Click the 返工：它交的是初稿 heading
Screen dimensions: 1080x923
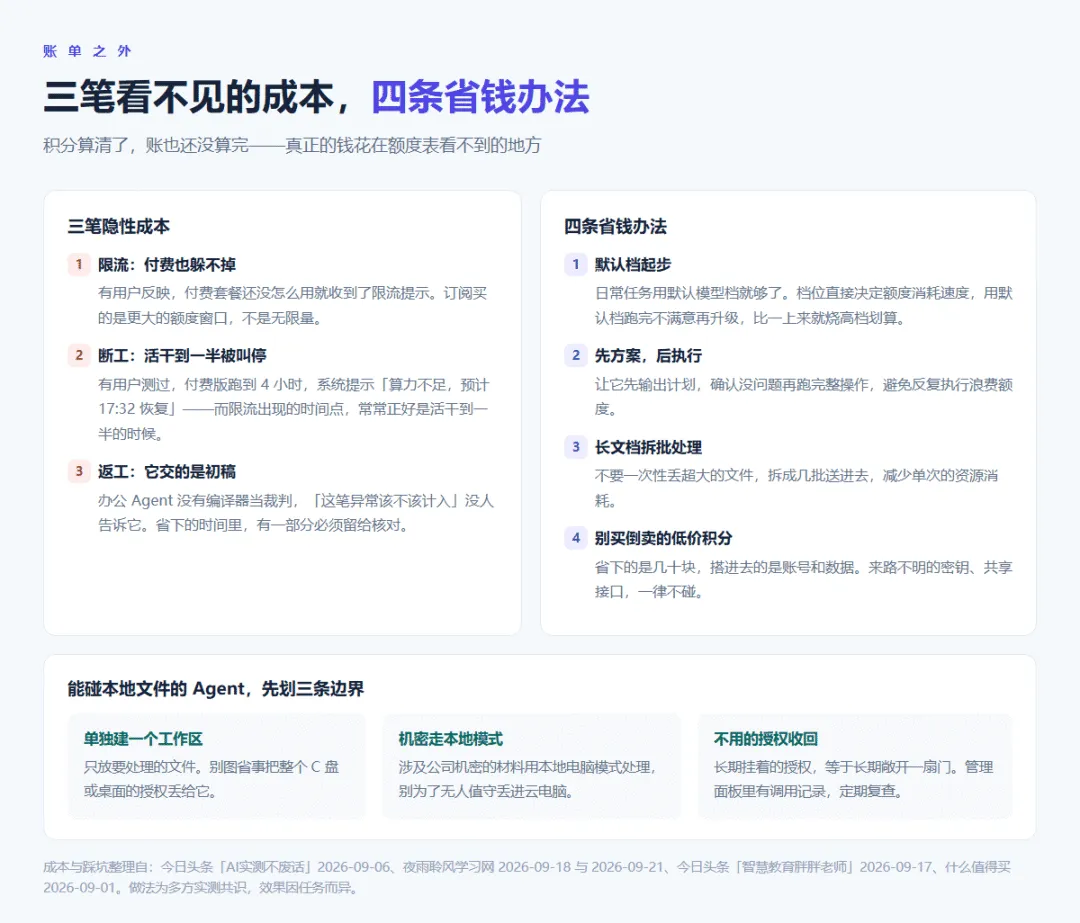coord(167,471)
